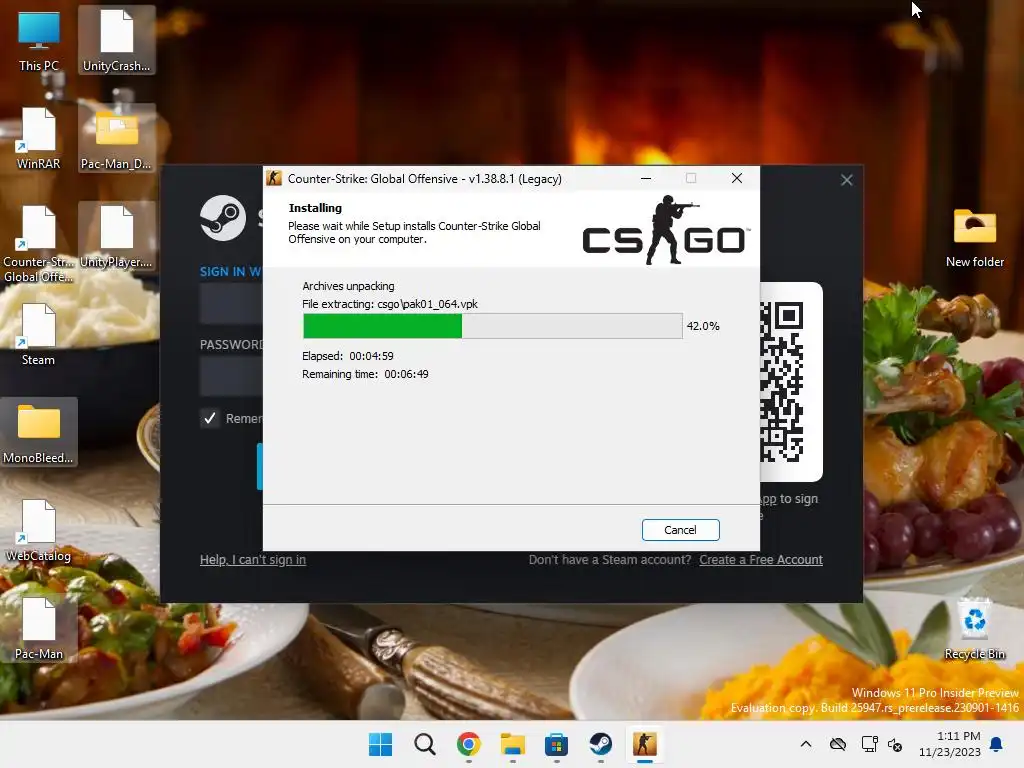Open the Pac-Man_D folder on desktop
The image size is (1024, 768).
tap(116, 139)
